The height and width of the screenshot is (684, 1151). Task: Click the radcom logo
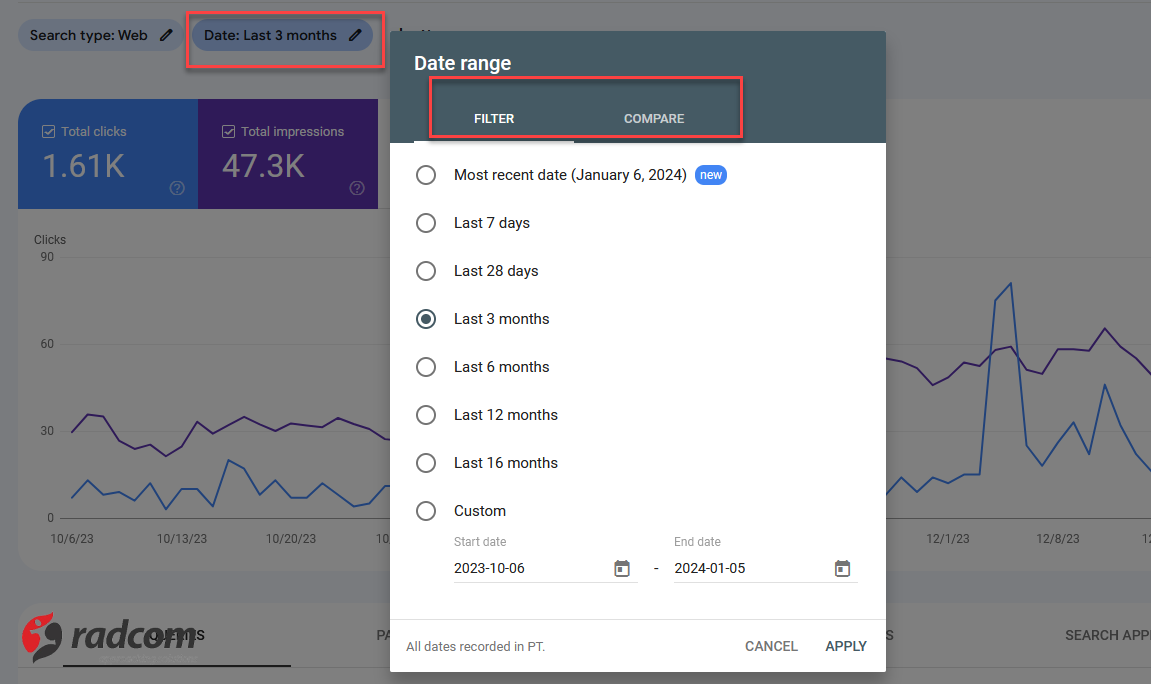pyautogui.click(x=110, y=636)
